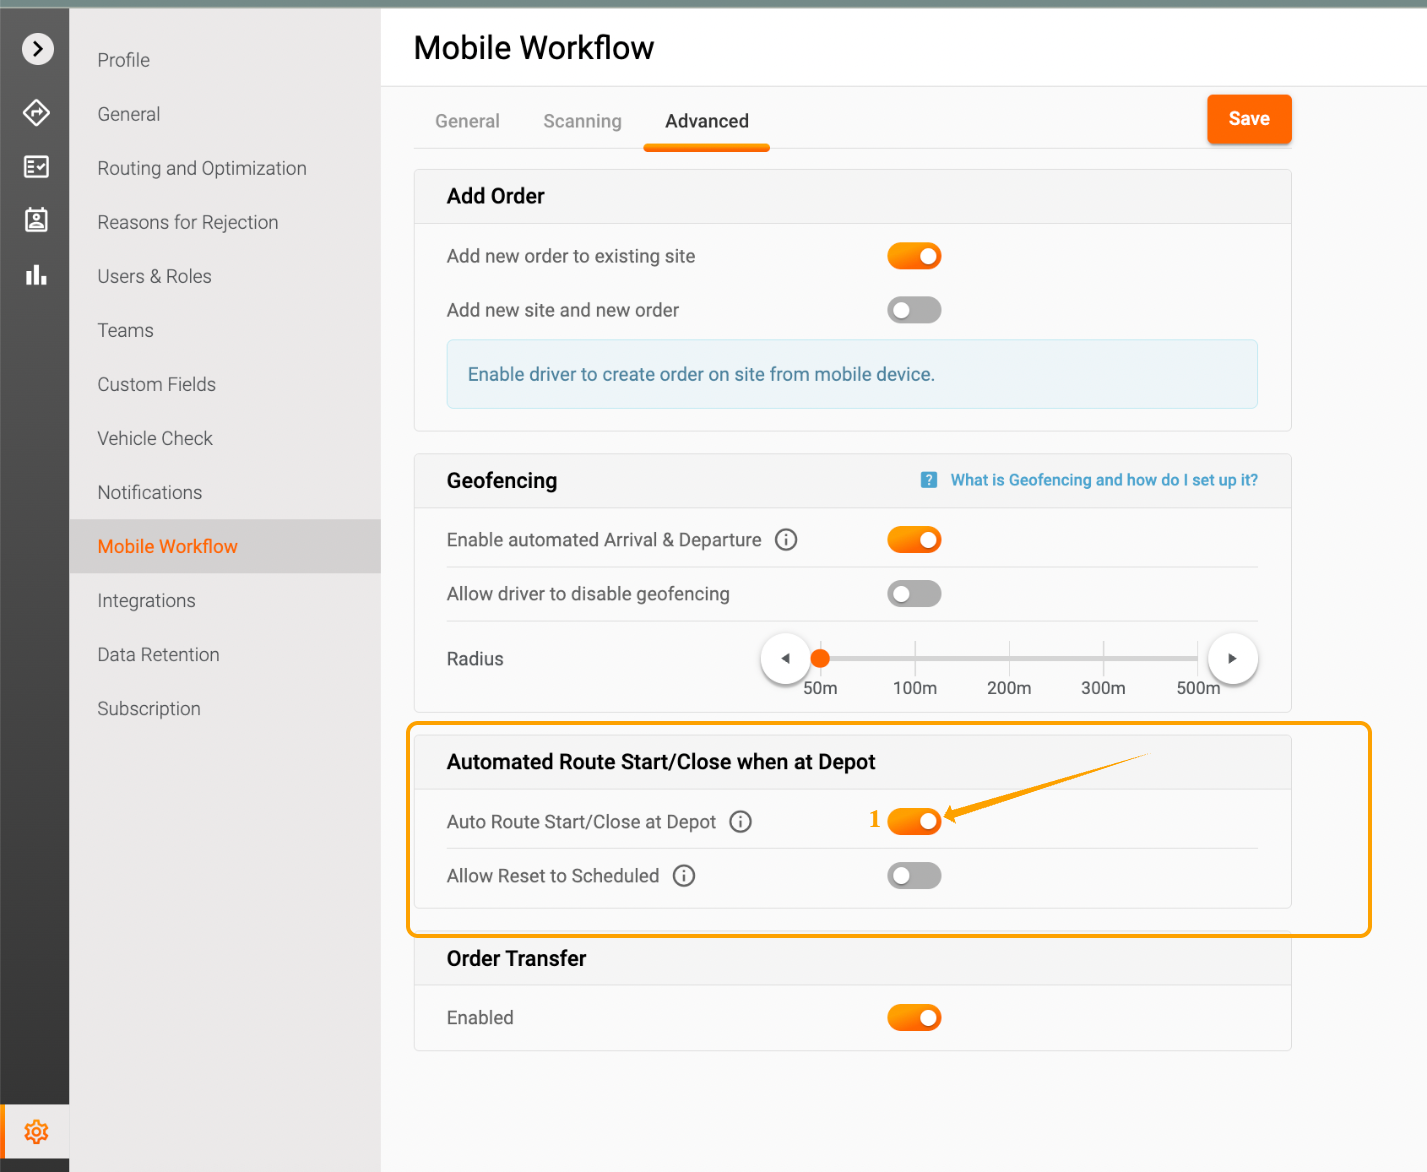
Task: Click the Mobile Workflow page title
Action: pyautogui.click(x=534, y=48)
